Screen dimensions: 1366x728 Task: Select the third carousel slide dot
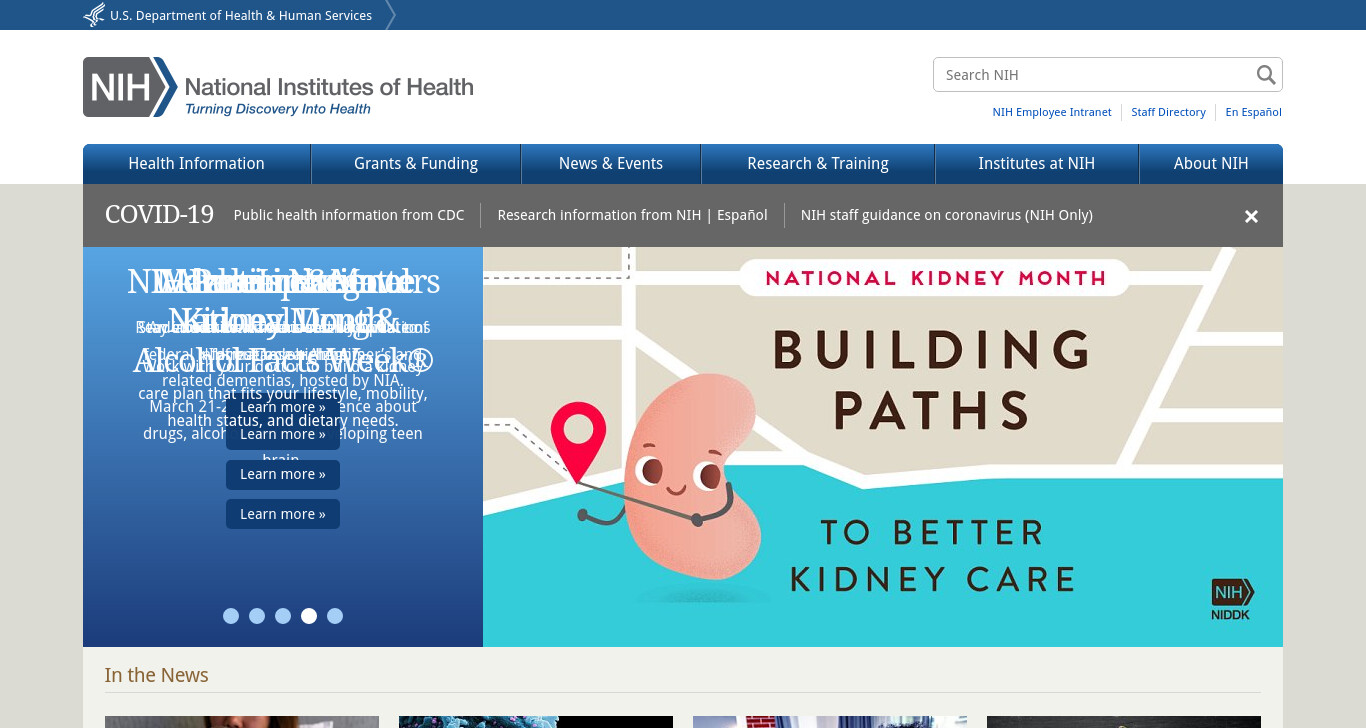point(283,616)
